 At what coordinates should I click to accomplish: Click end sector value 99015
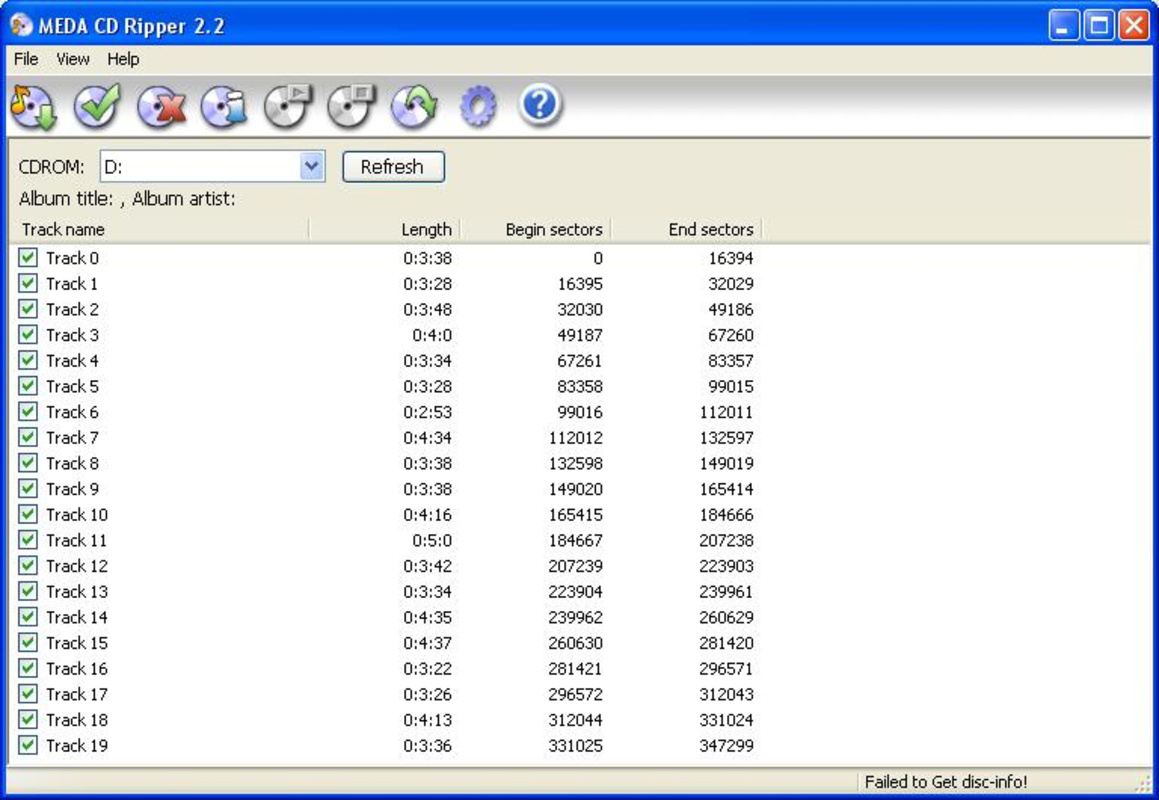point(731,386)
